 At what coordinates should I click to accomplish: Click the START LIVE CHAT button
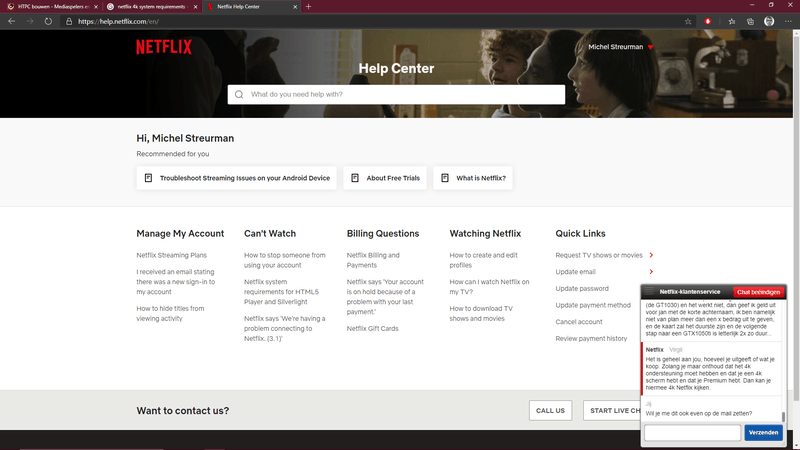(x=612, y=410)
